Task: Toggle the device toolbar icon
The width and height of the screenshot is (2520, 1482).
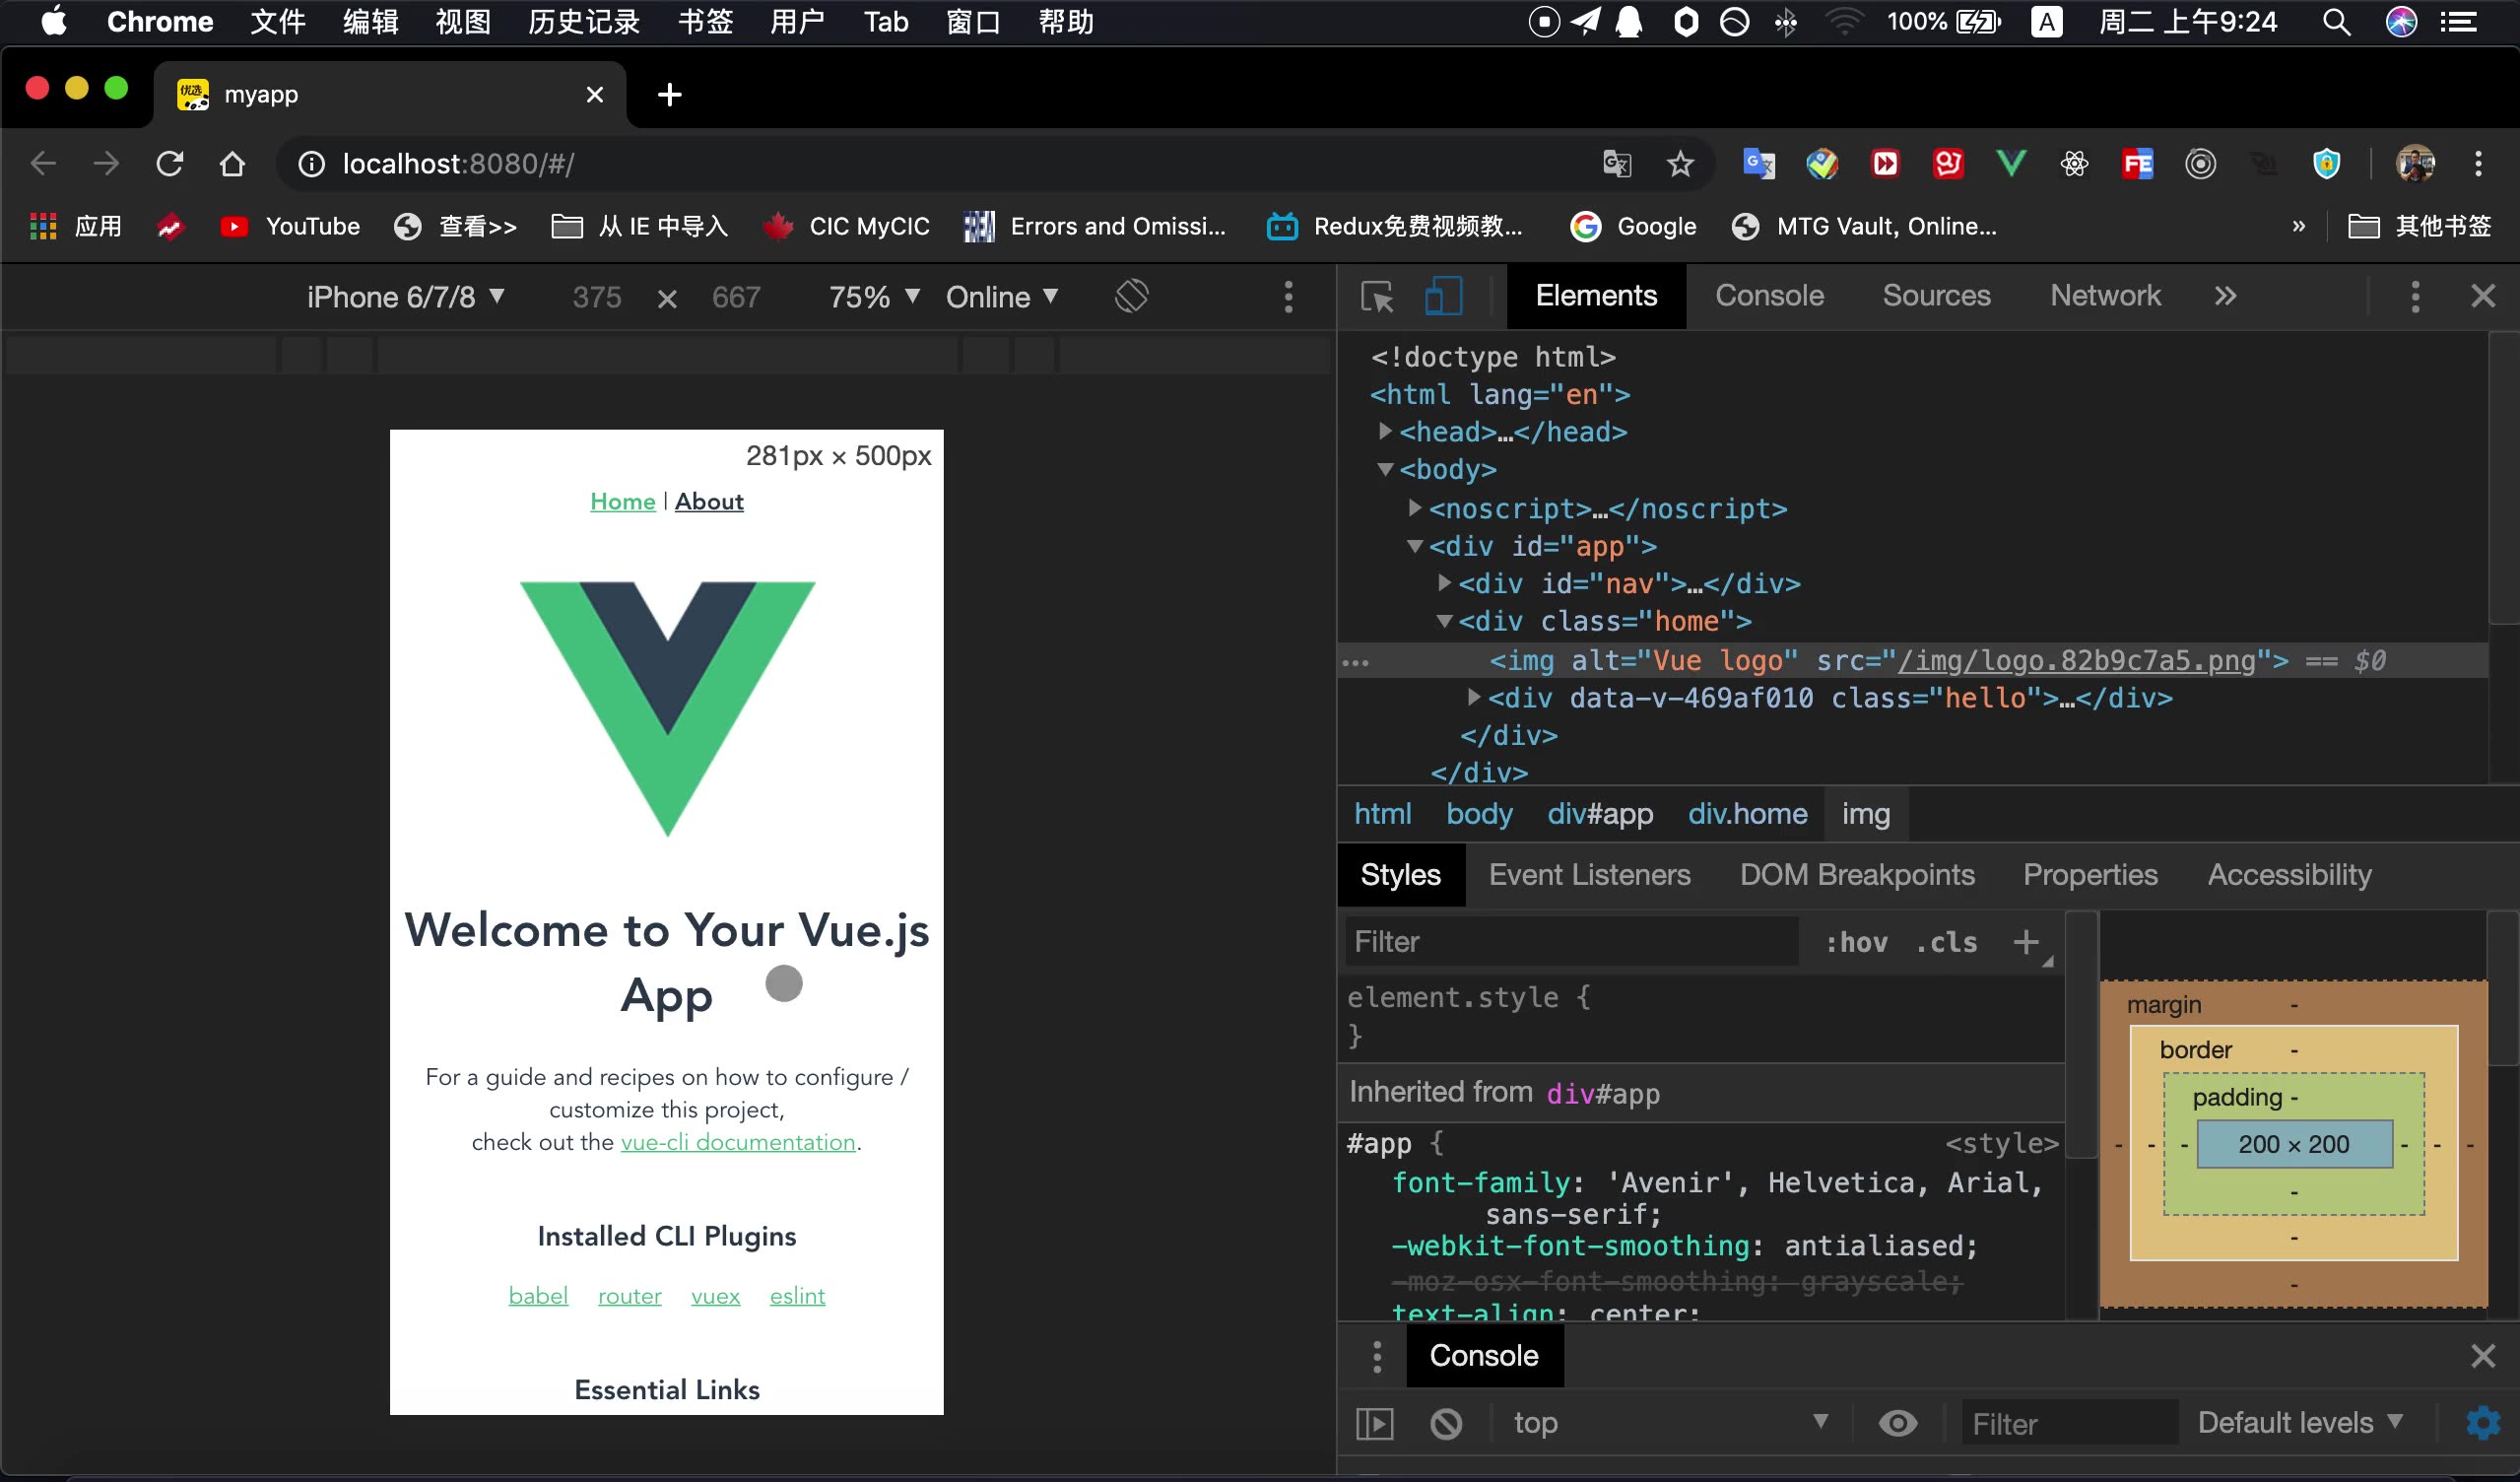Action: 1442,297
